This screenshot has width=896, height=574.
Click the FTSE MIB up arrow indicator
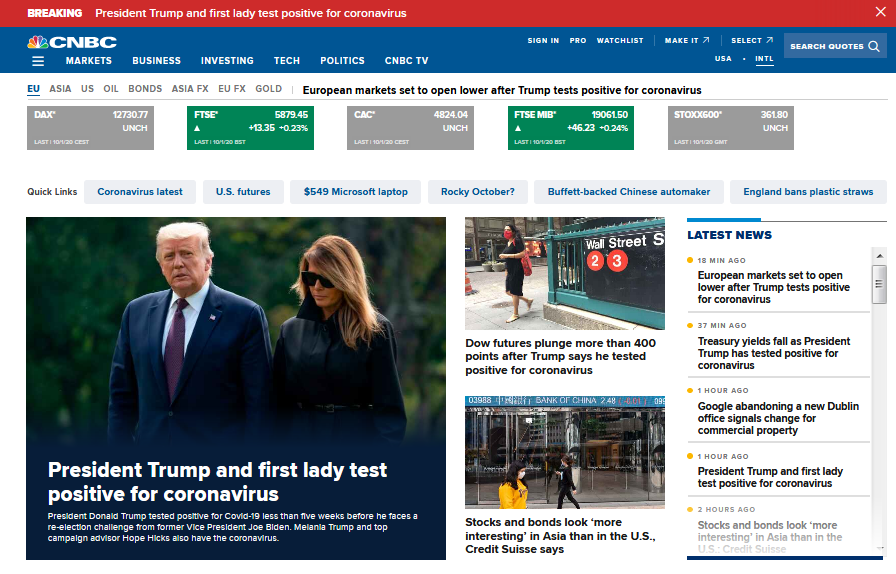tap(518, 128)
